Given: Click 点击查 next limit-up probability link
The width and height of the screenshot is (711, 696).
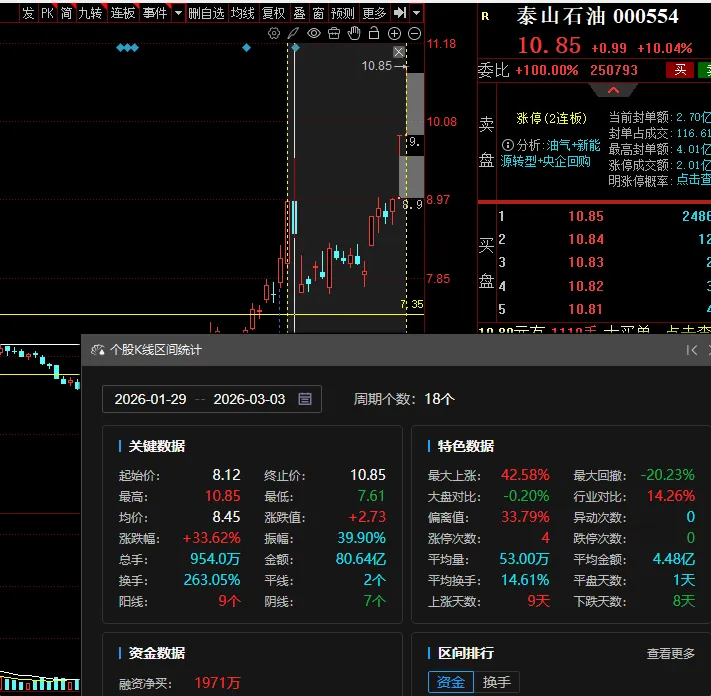Looking at the screenshot, I should coord(693,180).
